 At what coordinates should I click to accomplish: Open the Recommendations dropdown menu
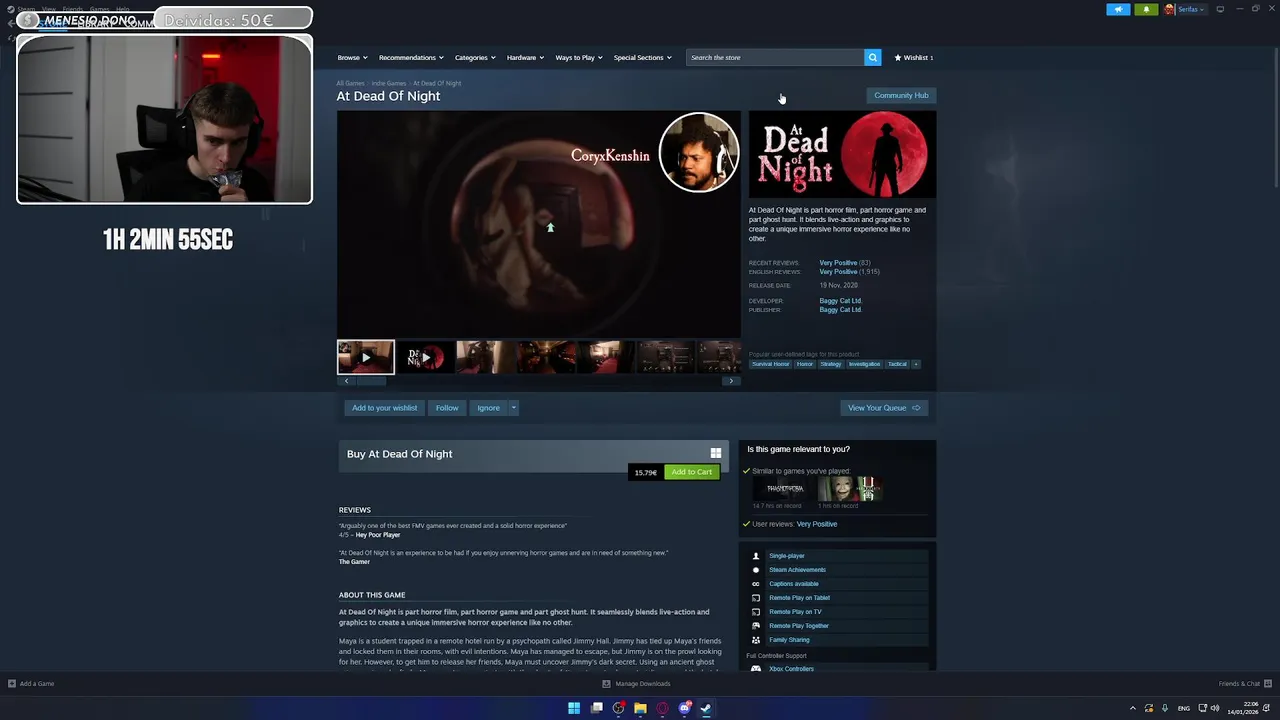point(411,58)
